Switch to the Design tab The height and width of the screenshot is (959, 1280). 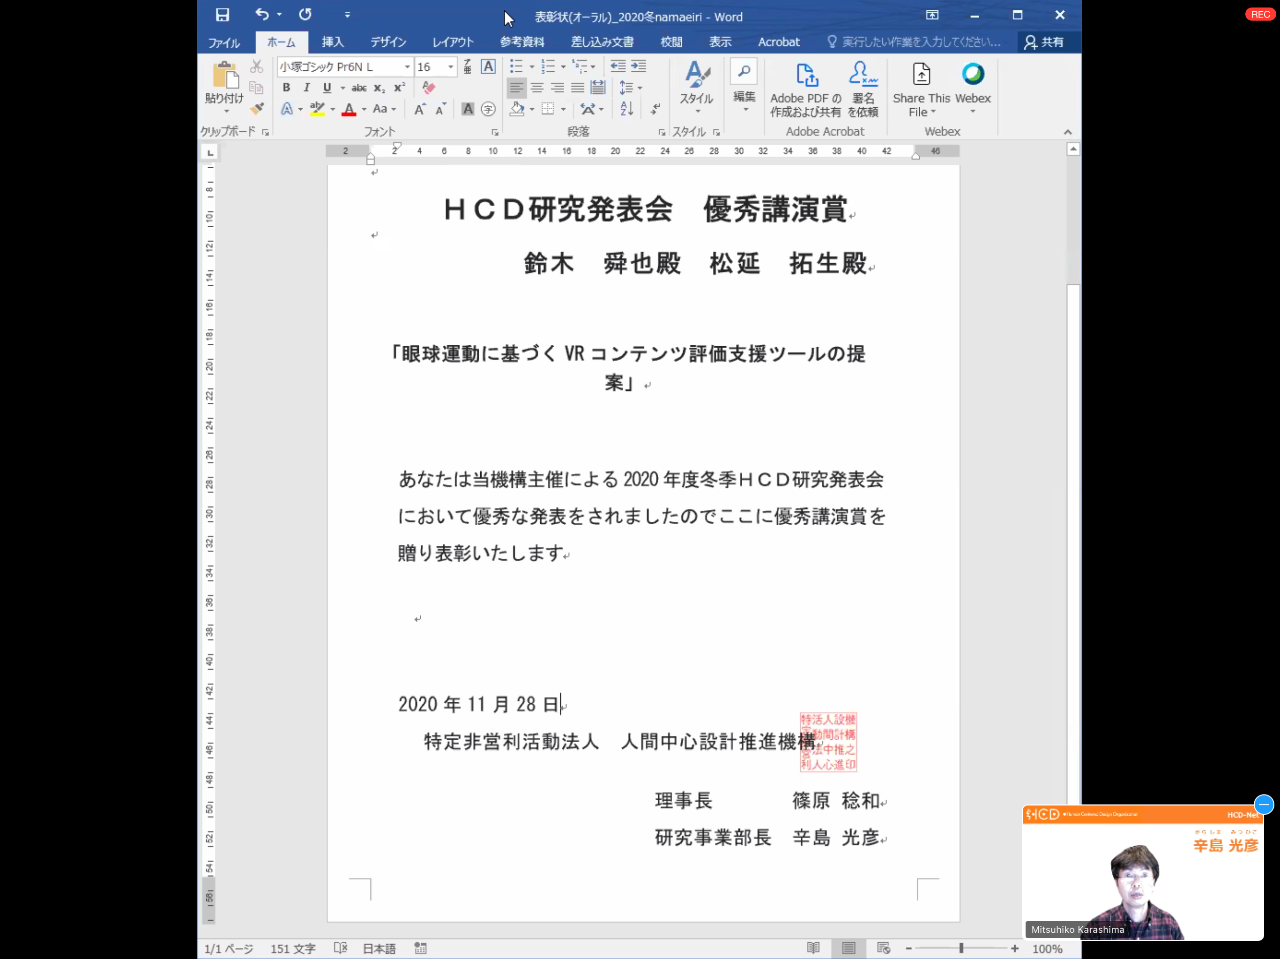(x=388, y=42)
